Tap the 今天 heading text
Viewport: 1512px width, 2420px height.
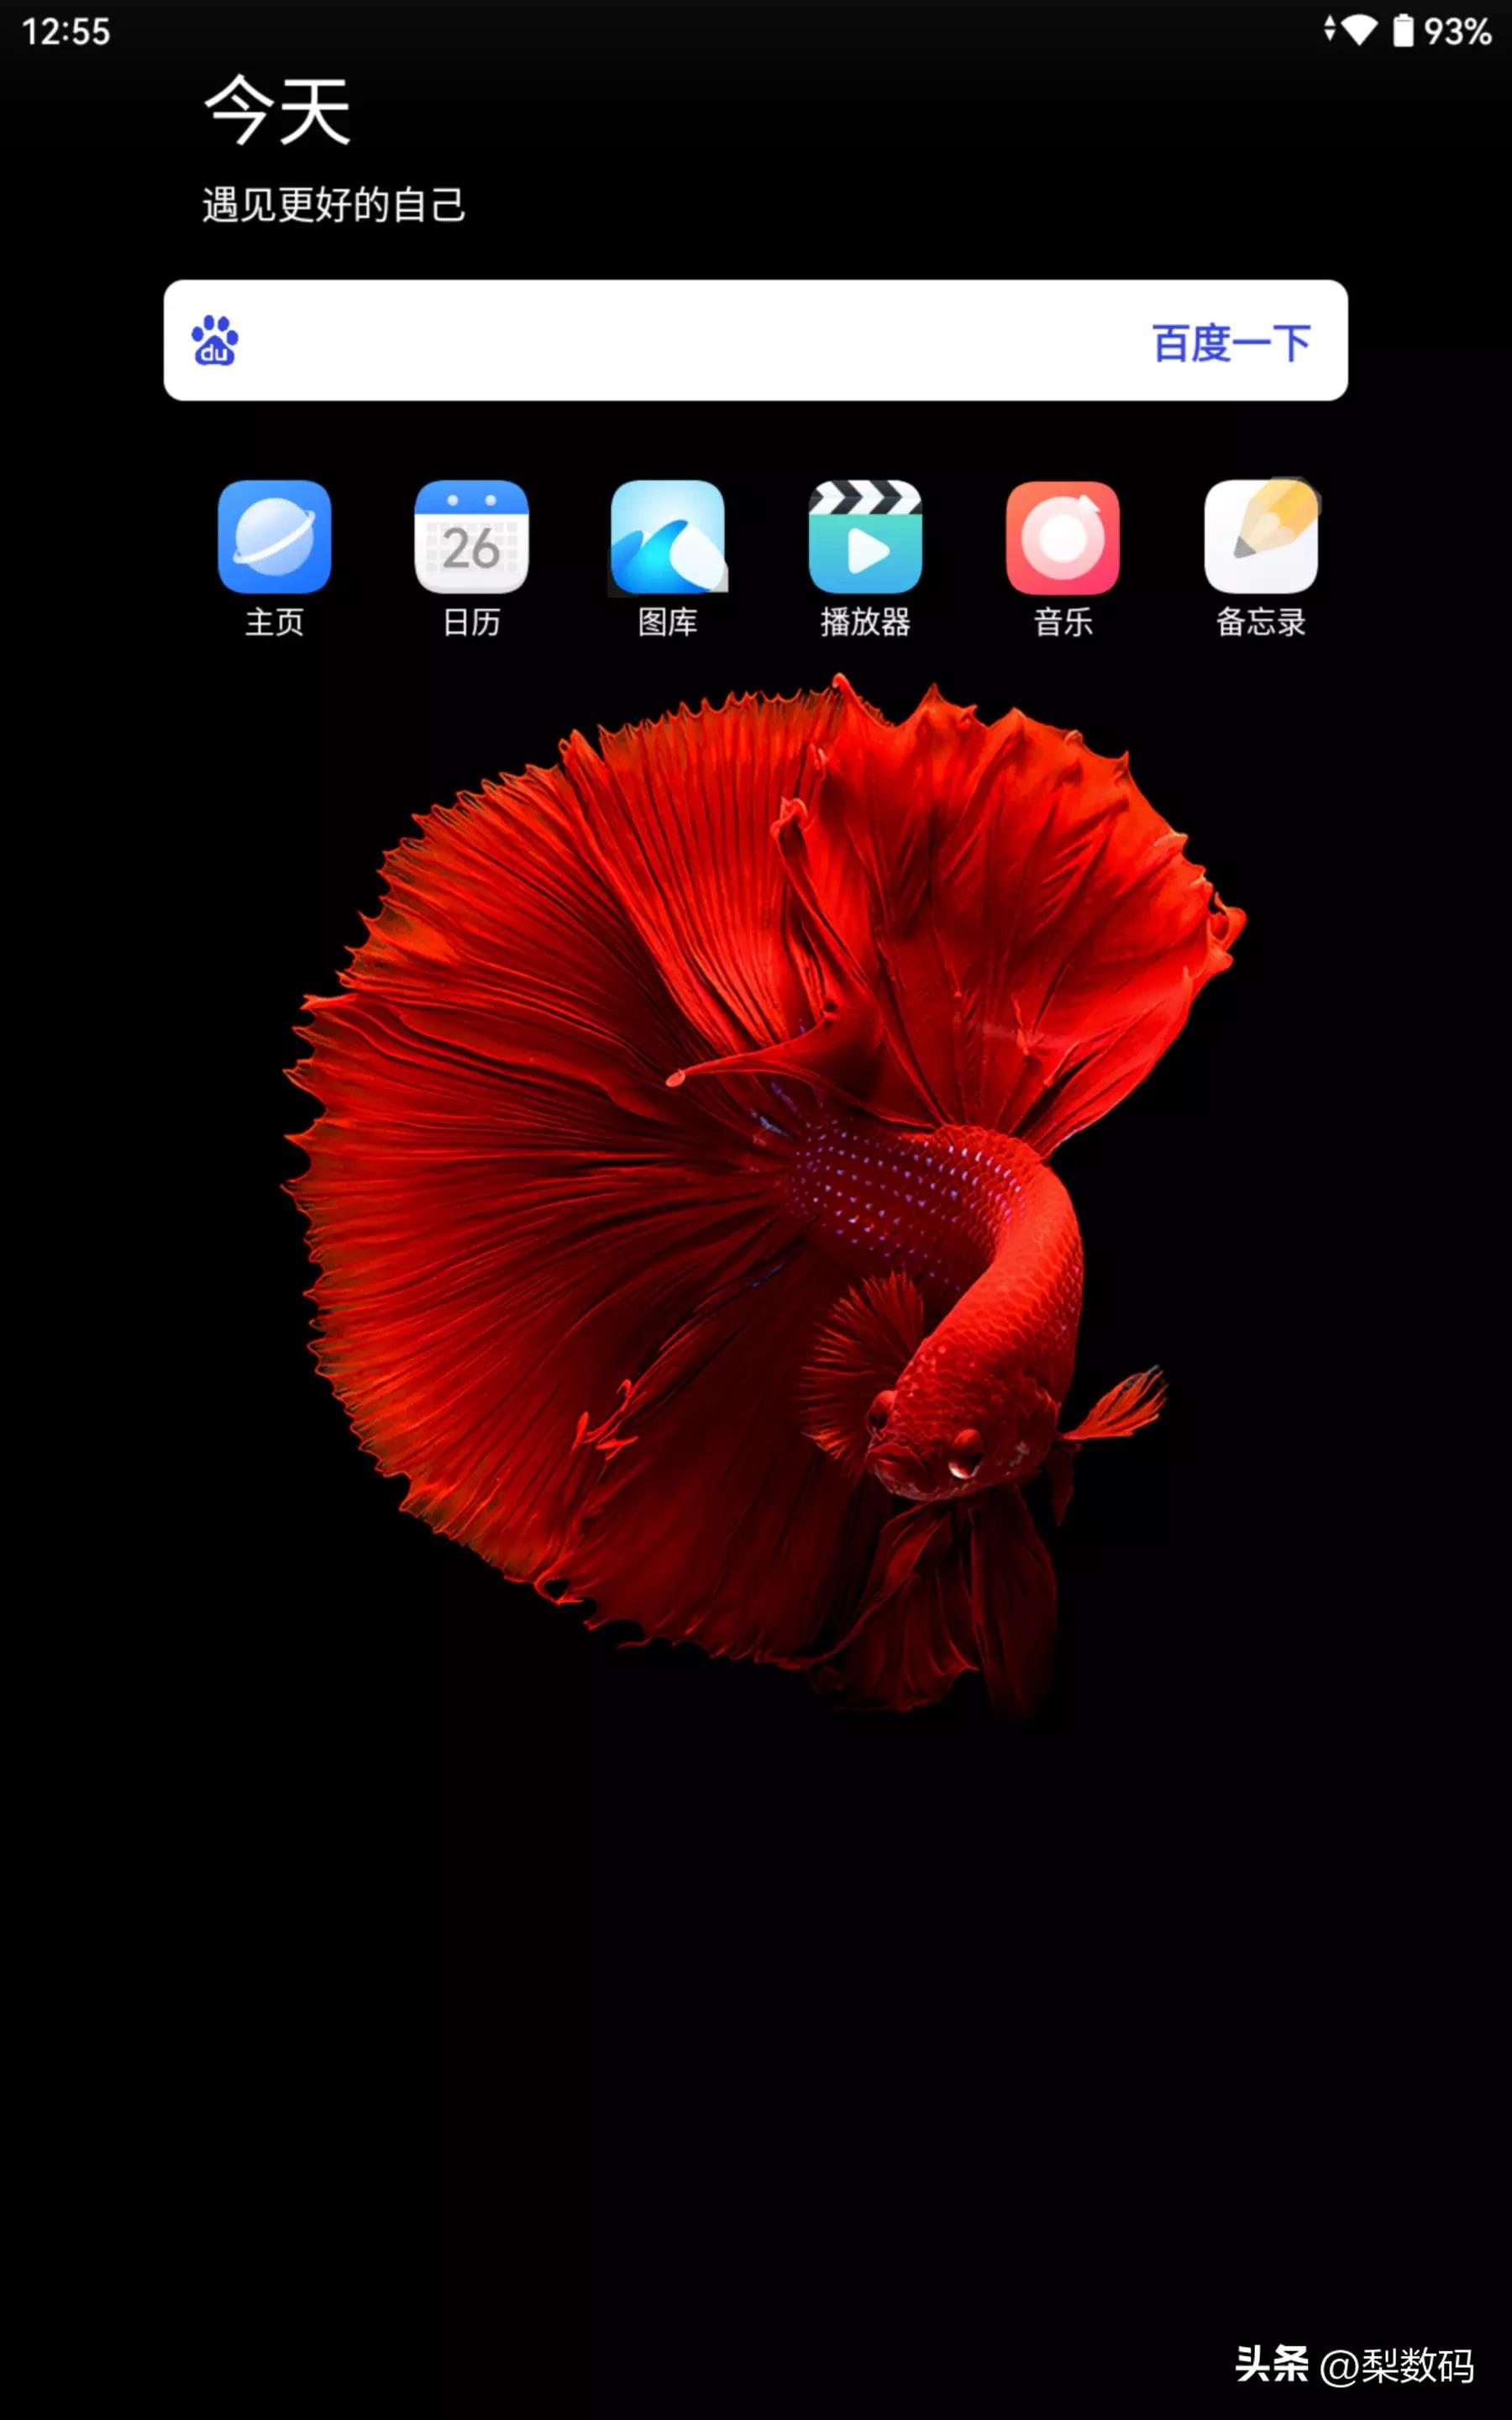(278, 110)
